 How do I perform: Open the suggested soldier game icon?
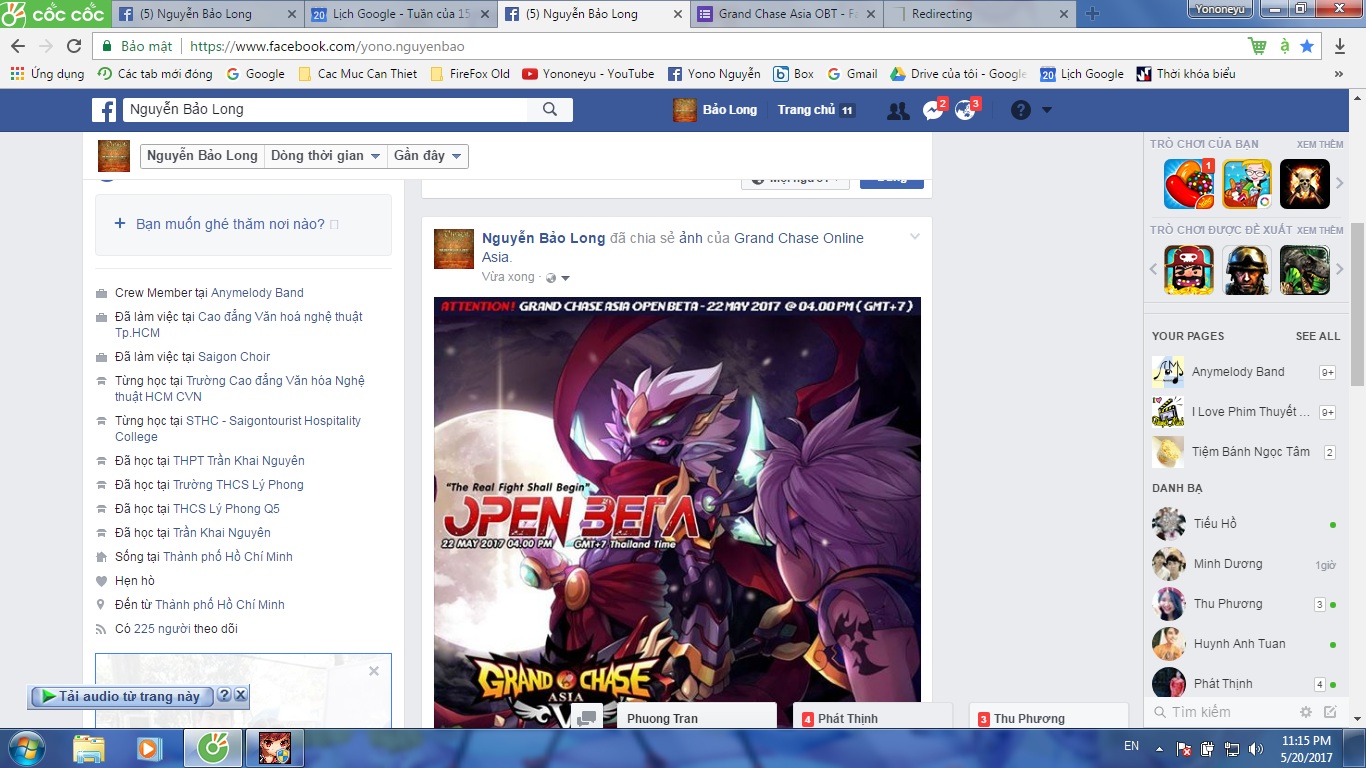1247,270
